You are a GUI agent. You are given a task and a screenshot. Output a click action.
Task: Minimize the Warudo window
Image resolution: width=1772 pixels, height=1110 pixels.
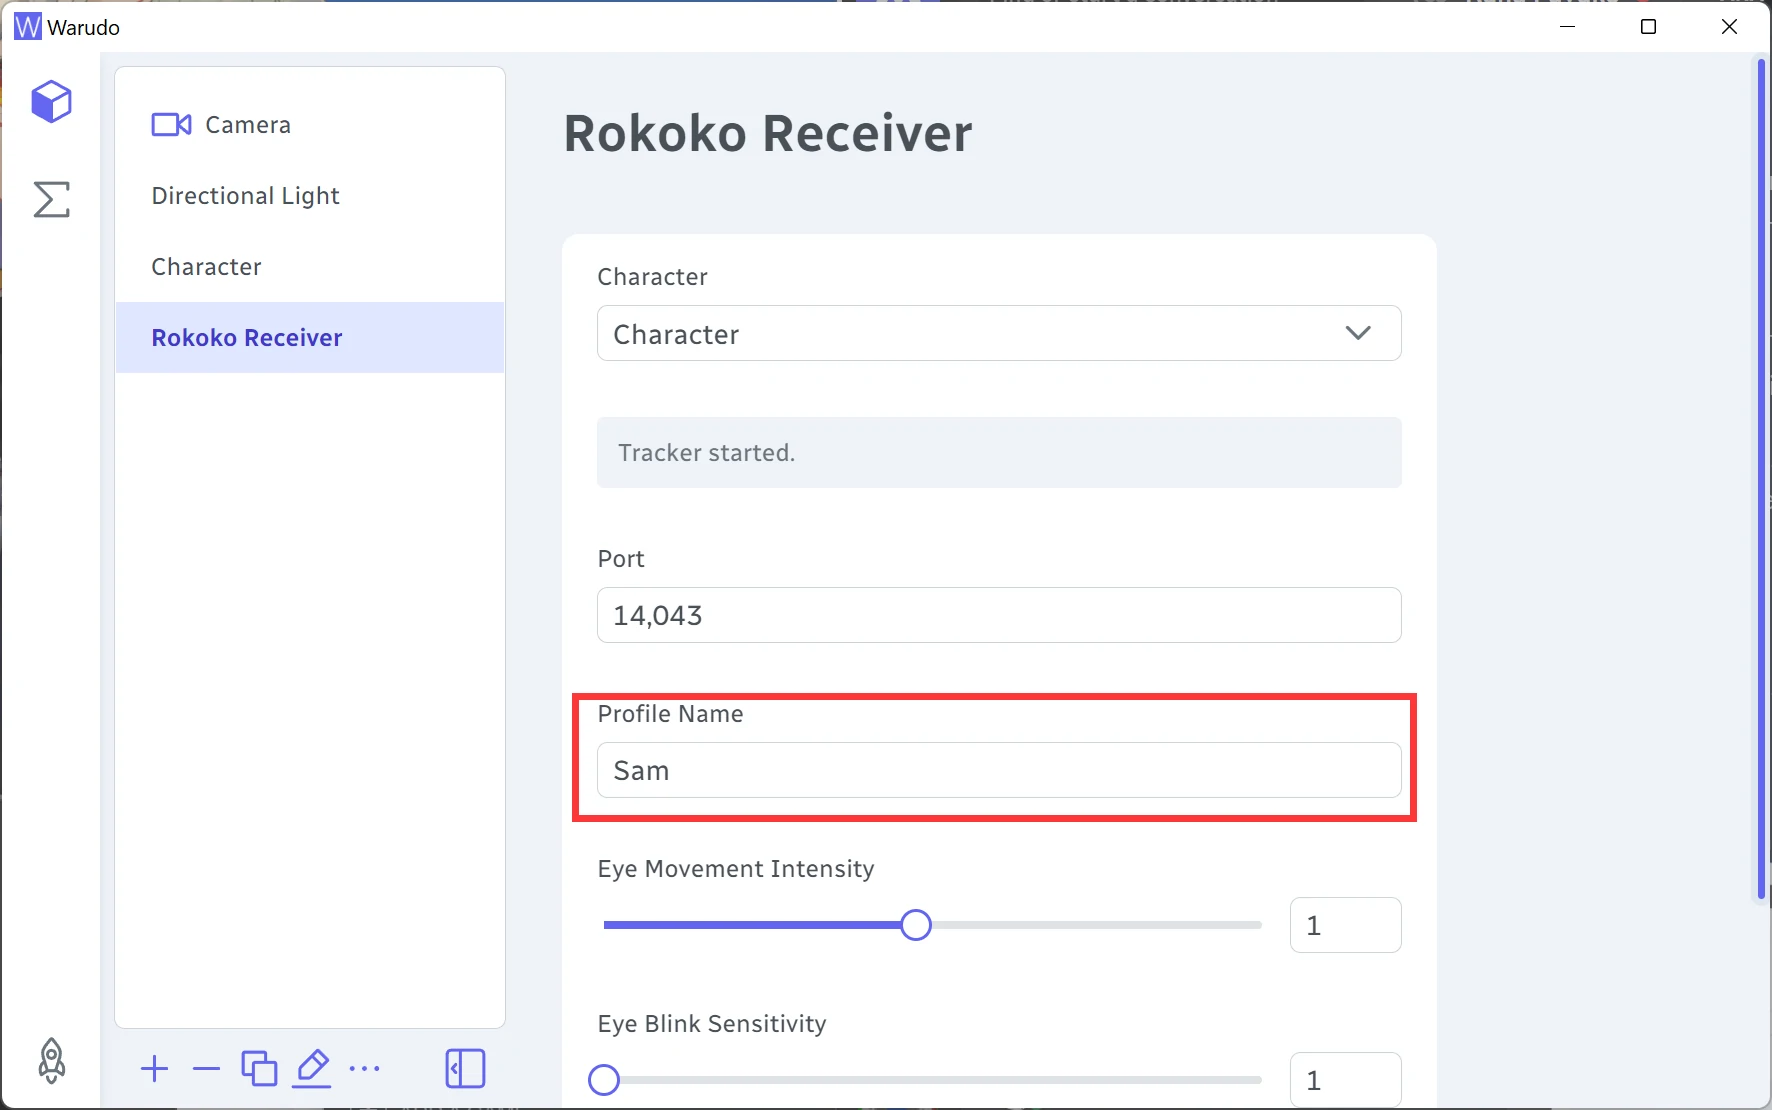[x=1568, y=27]
